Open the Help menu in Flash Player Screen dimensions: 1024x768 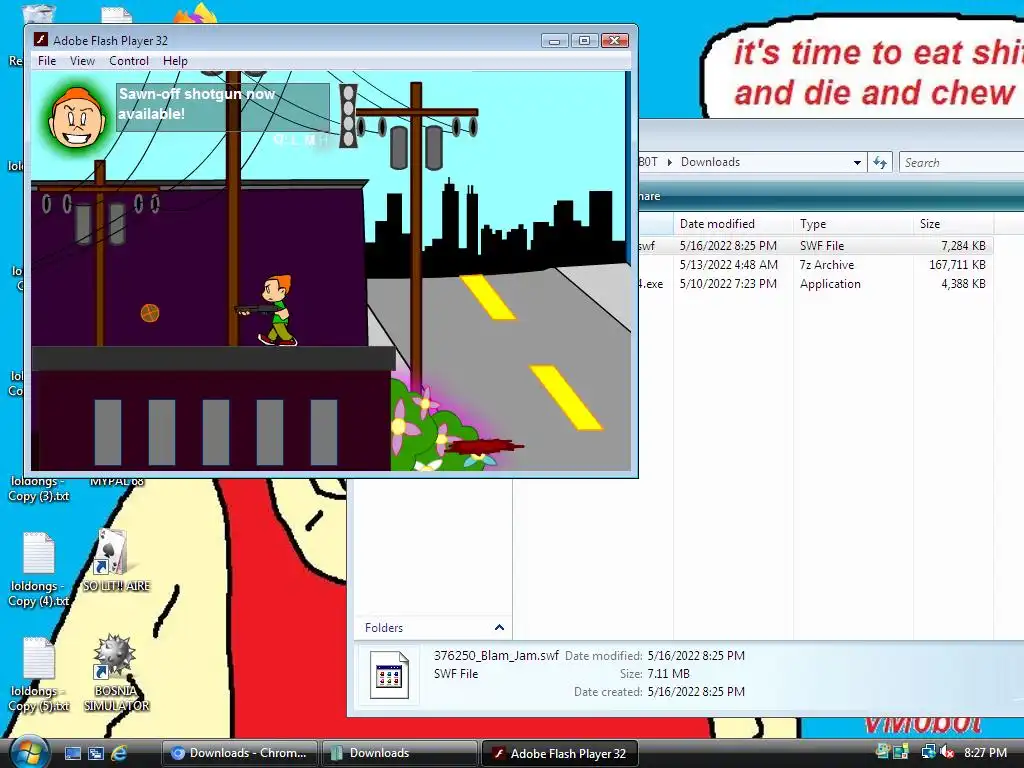[175, 61]
